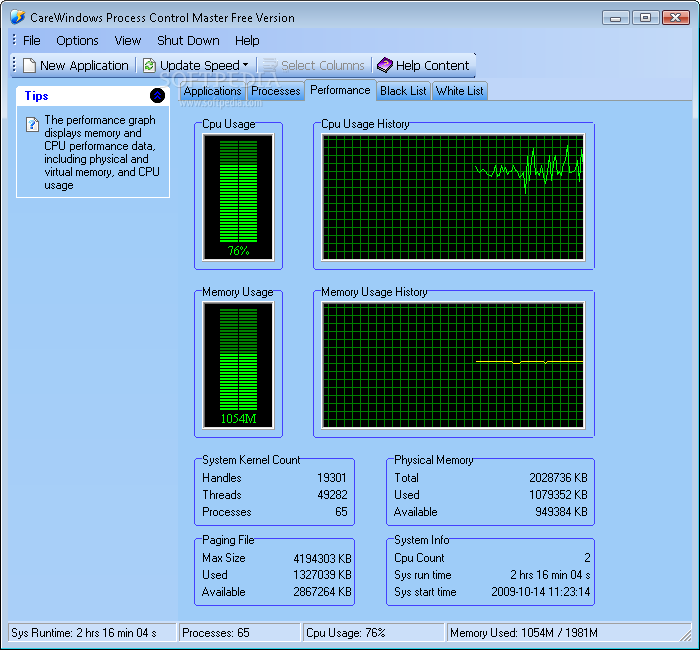The width and height of the screenshot is (700, 650).
Task: Click the Tips panel header title
Action: point(37,96)
